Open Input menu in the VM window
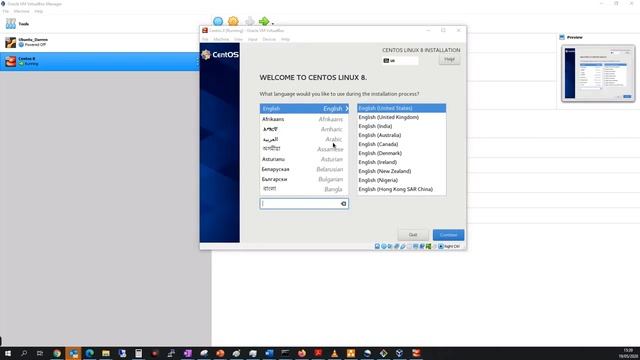Viewport: 640px width, 360px height. tap(253, 39)
